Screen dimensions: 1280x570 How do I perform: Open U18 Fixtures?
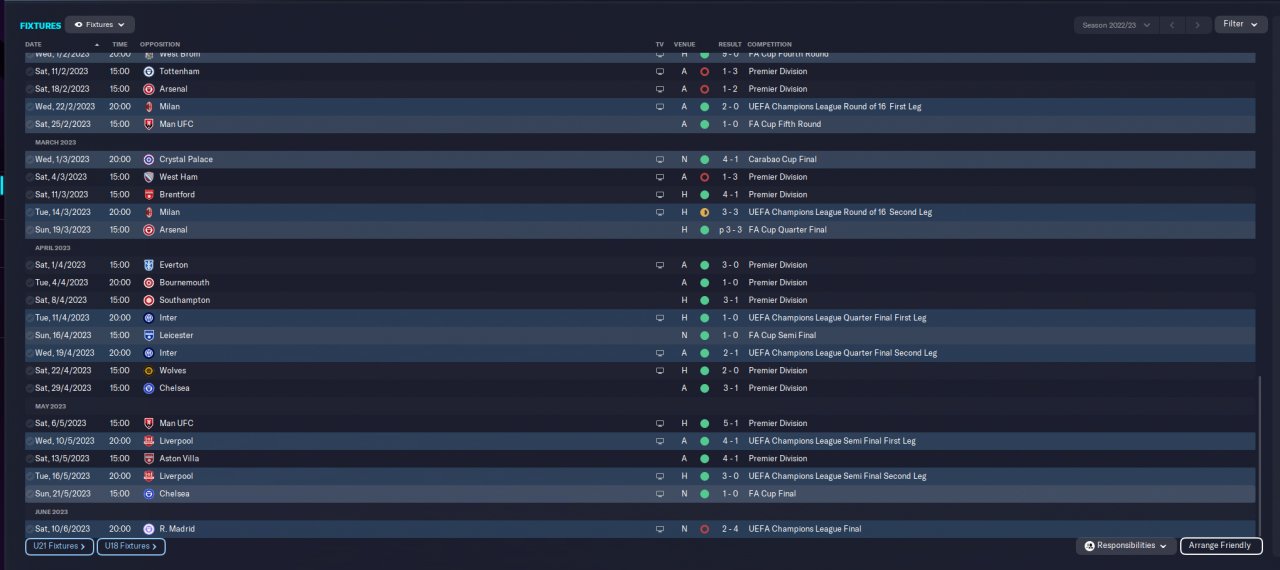pyautogui.click(x=131, y=546)
